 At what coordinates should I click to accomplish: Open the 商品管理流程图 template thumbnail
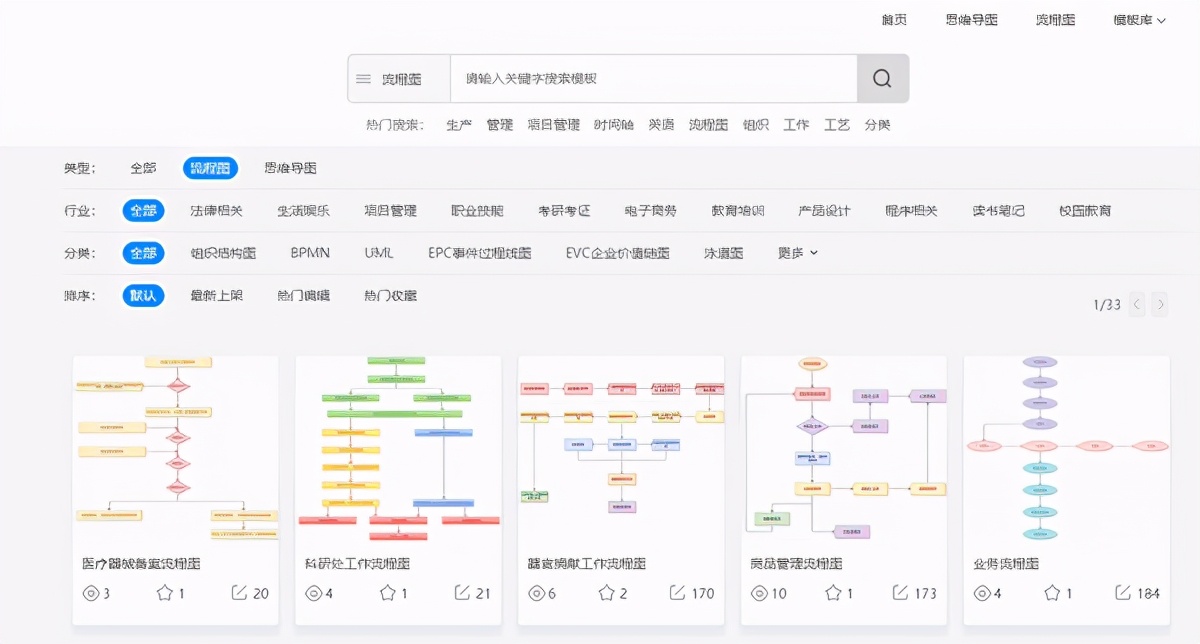843,447
